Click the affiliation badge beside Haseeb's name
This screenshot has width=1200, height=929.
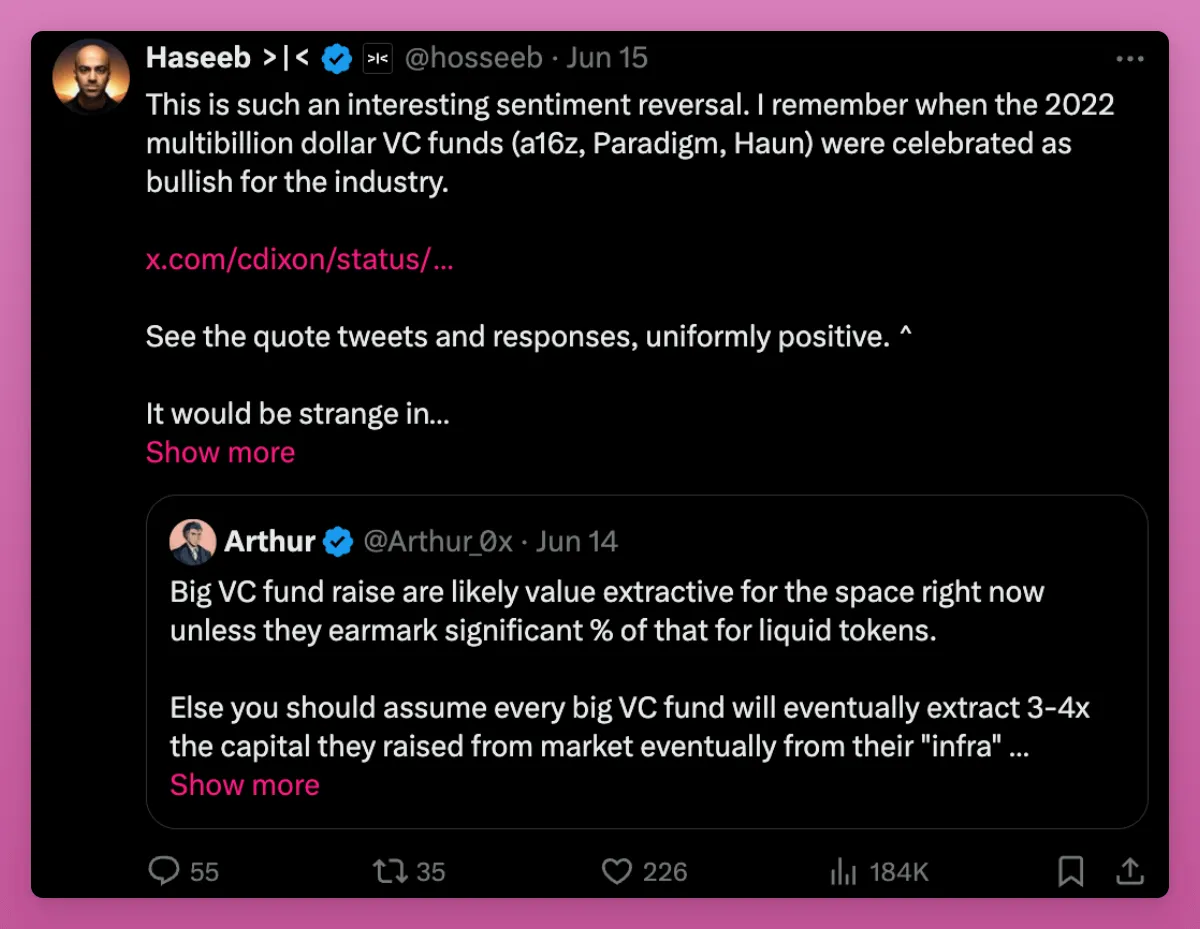377,59
